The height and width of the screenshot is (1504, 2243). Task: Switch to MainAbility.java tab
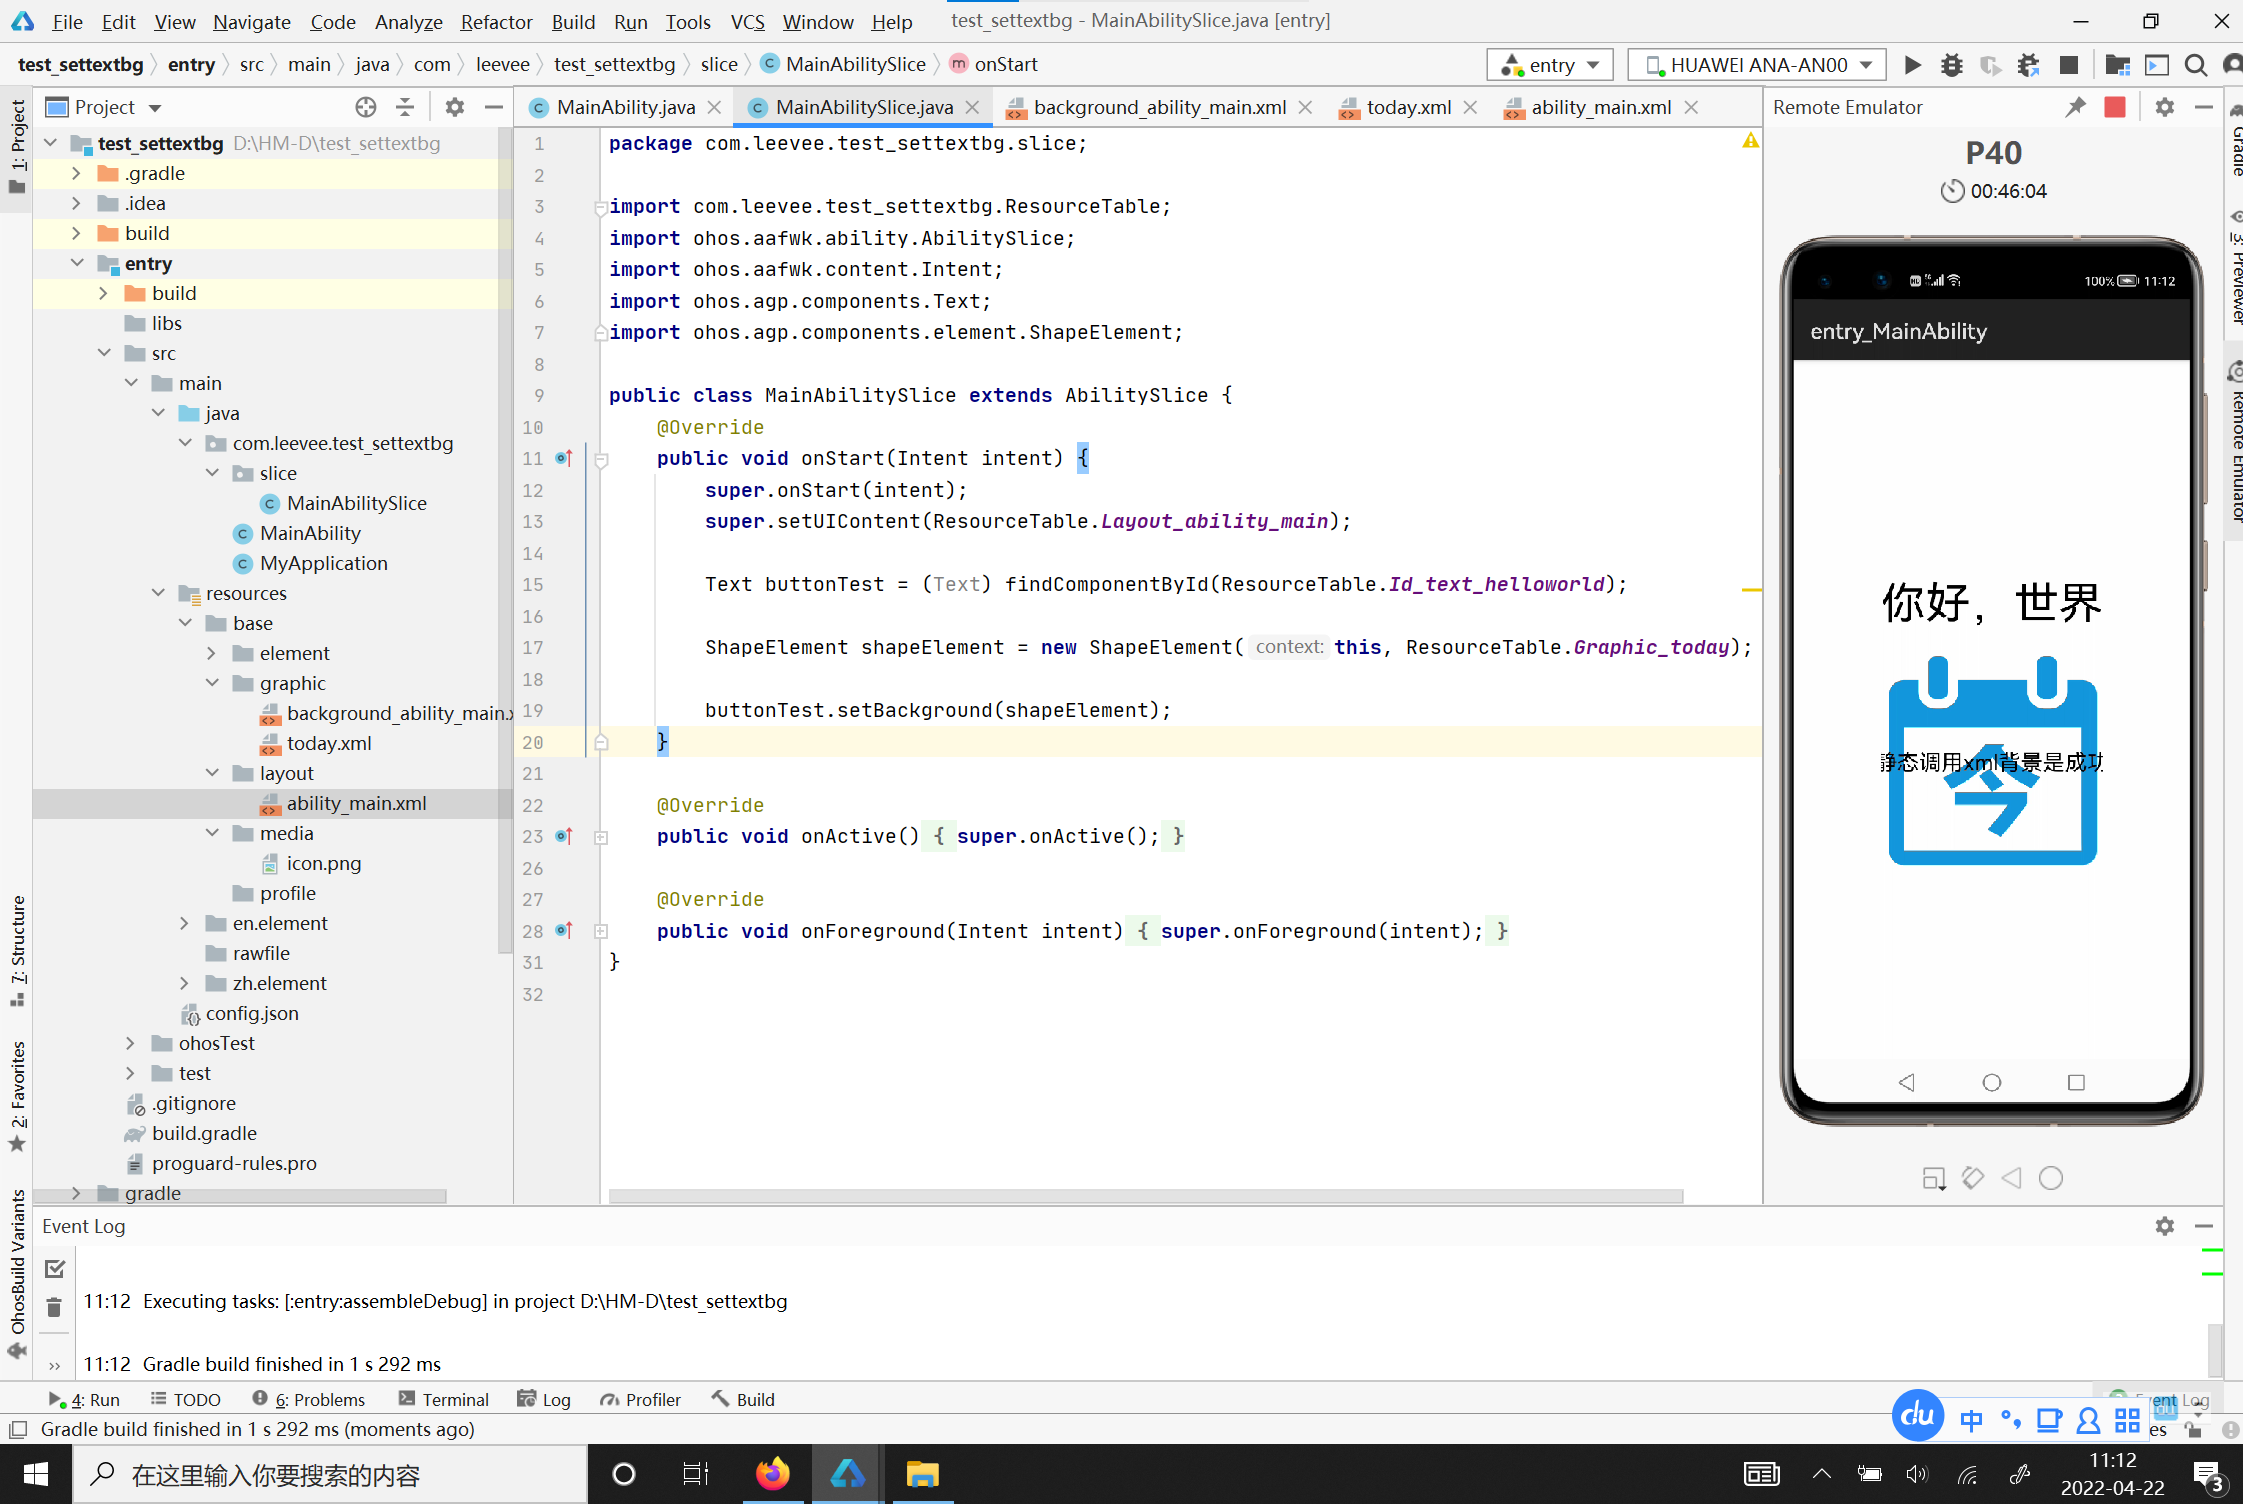(x=625, y=107)
